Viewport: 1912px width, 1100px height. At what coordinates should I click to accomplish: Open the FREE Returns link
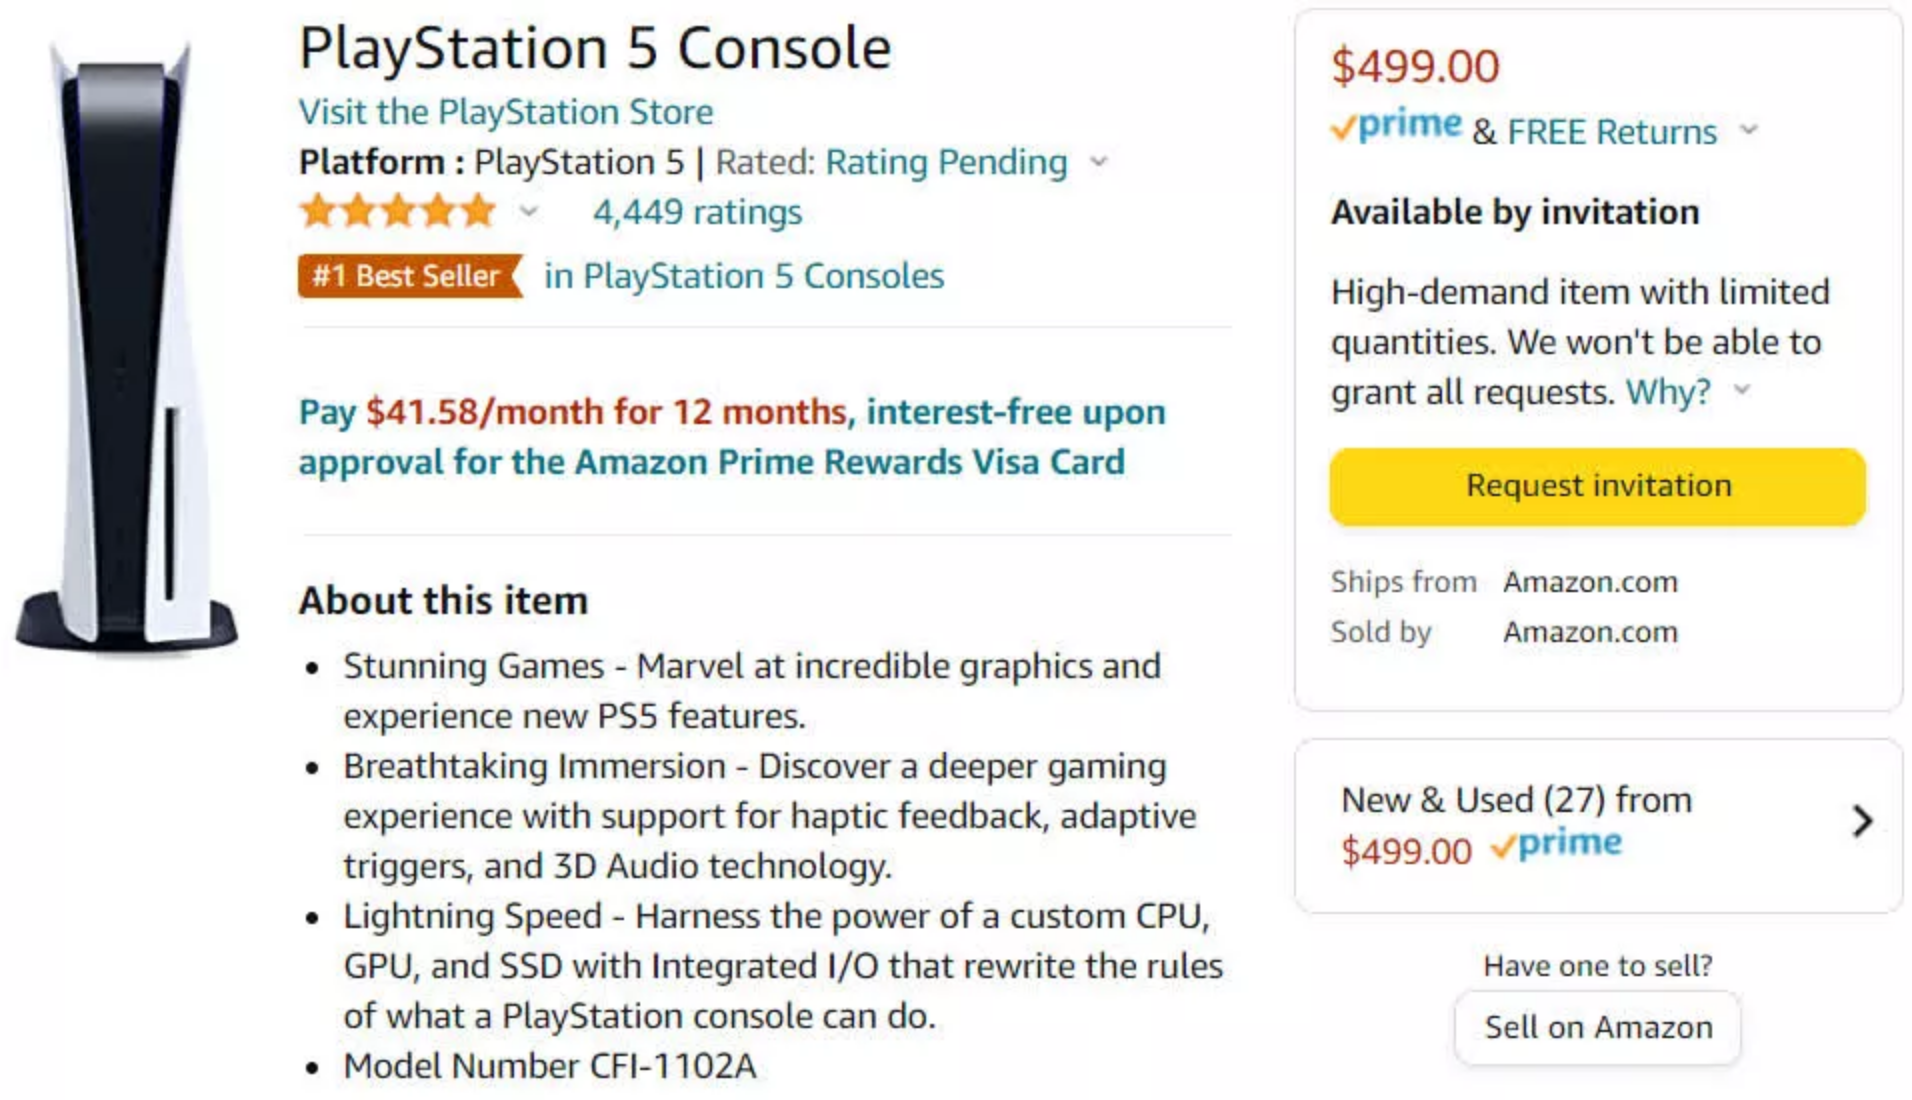[x=1611, y=132]
